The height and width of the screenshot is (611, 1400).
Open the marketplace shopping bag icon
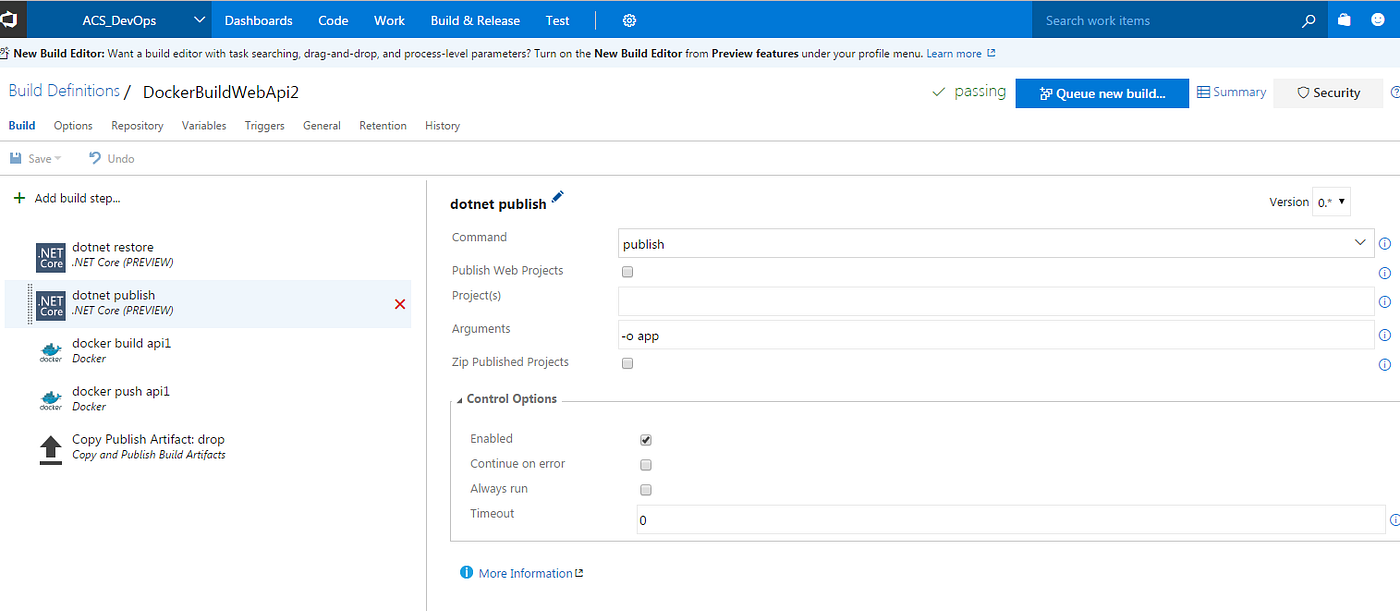point(1344,20)
